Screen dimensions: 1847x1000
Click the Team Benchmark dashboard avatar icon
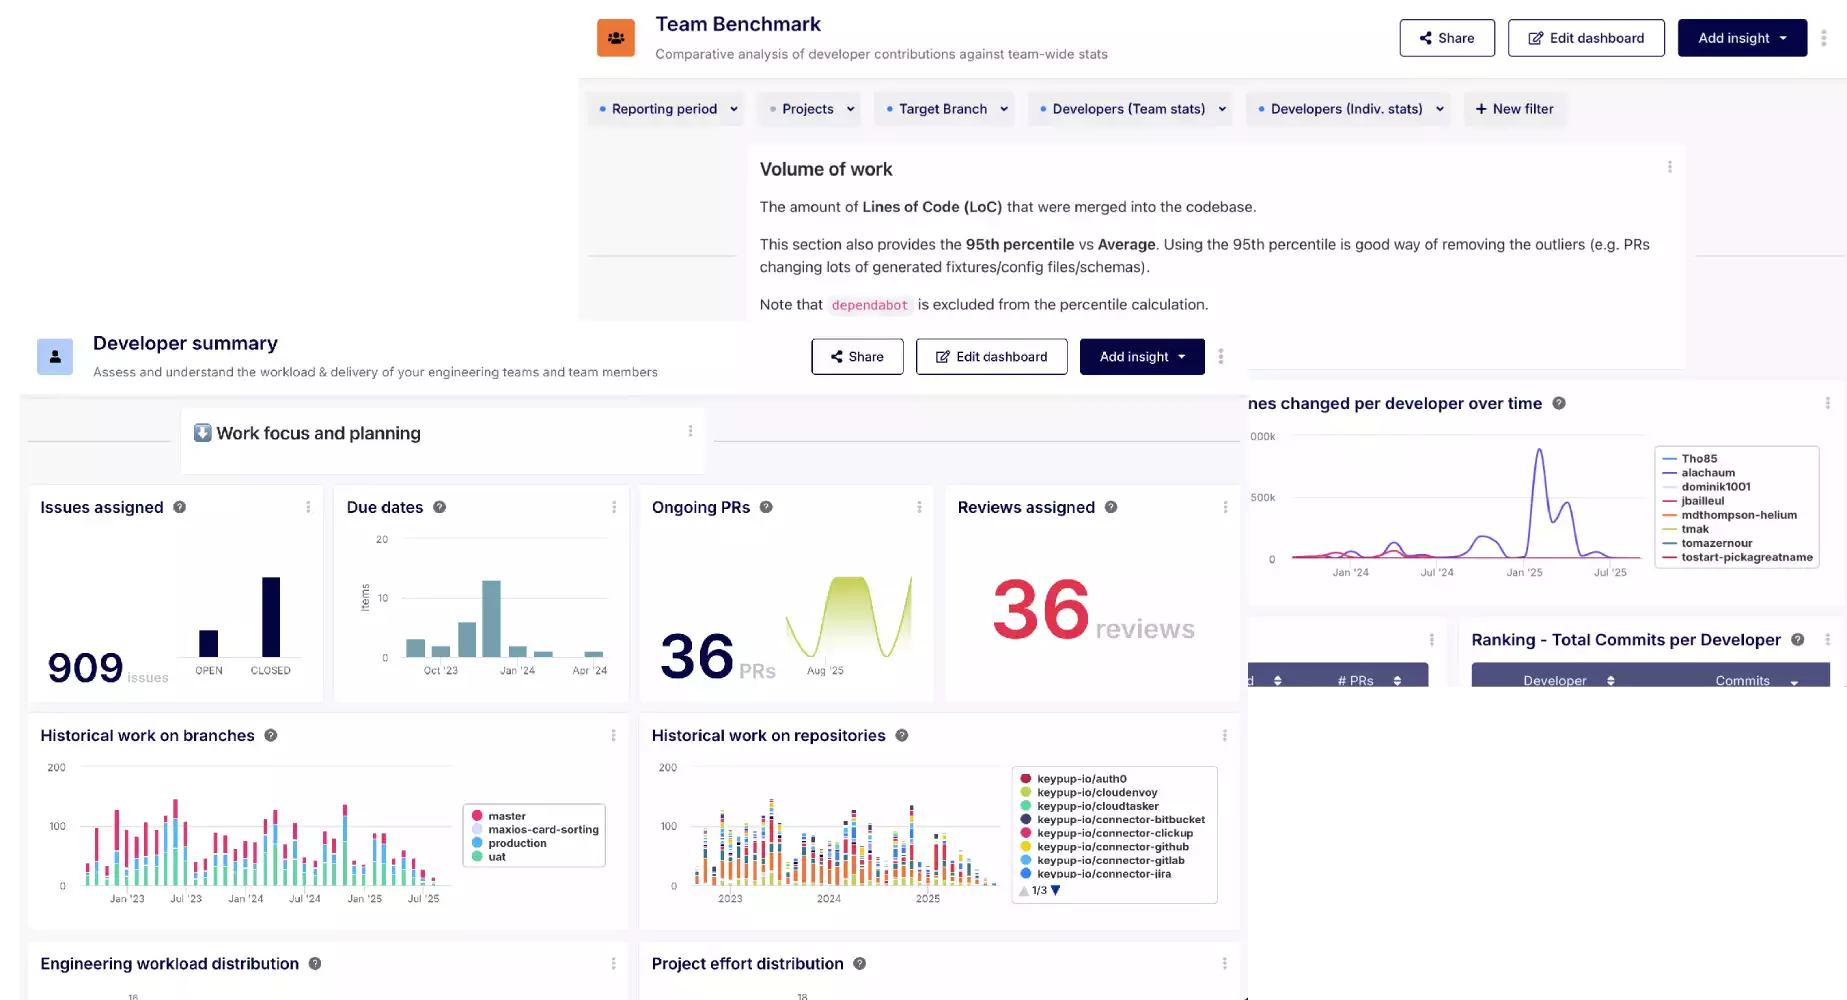tap(615, 37)
